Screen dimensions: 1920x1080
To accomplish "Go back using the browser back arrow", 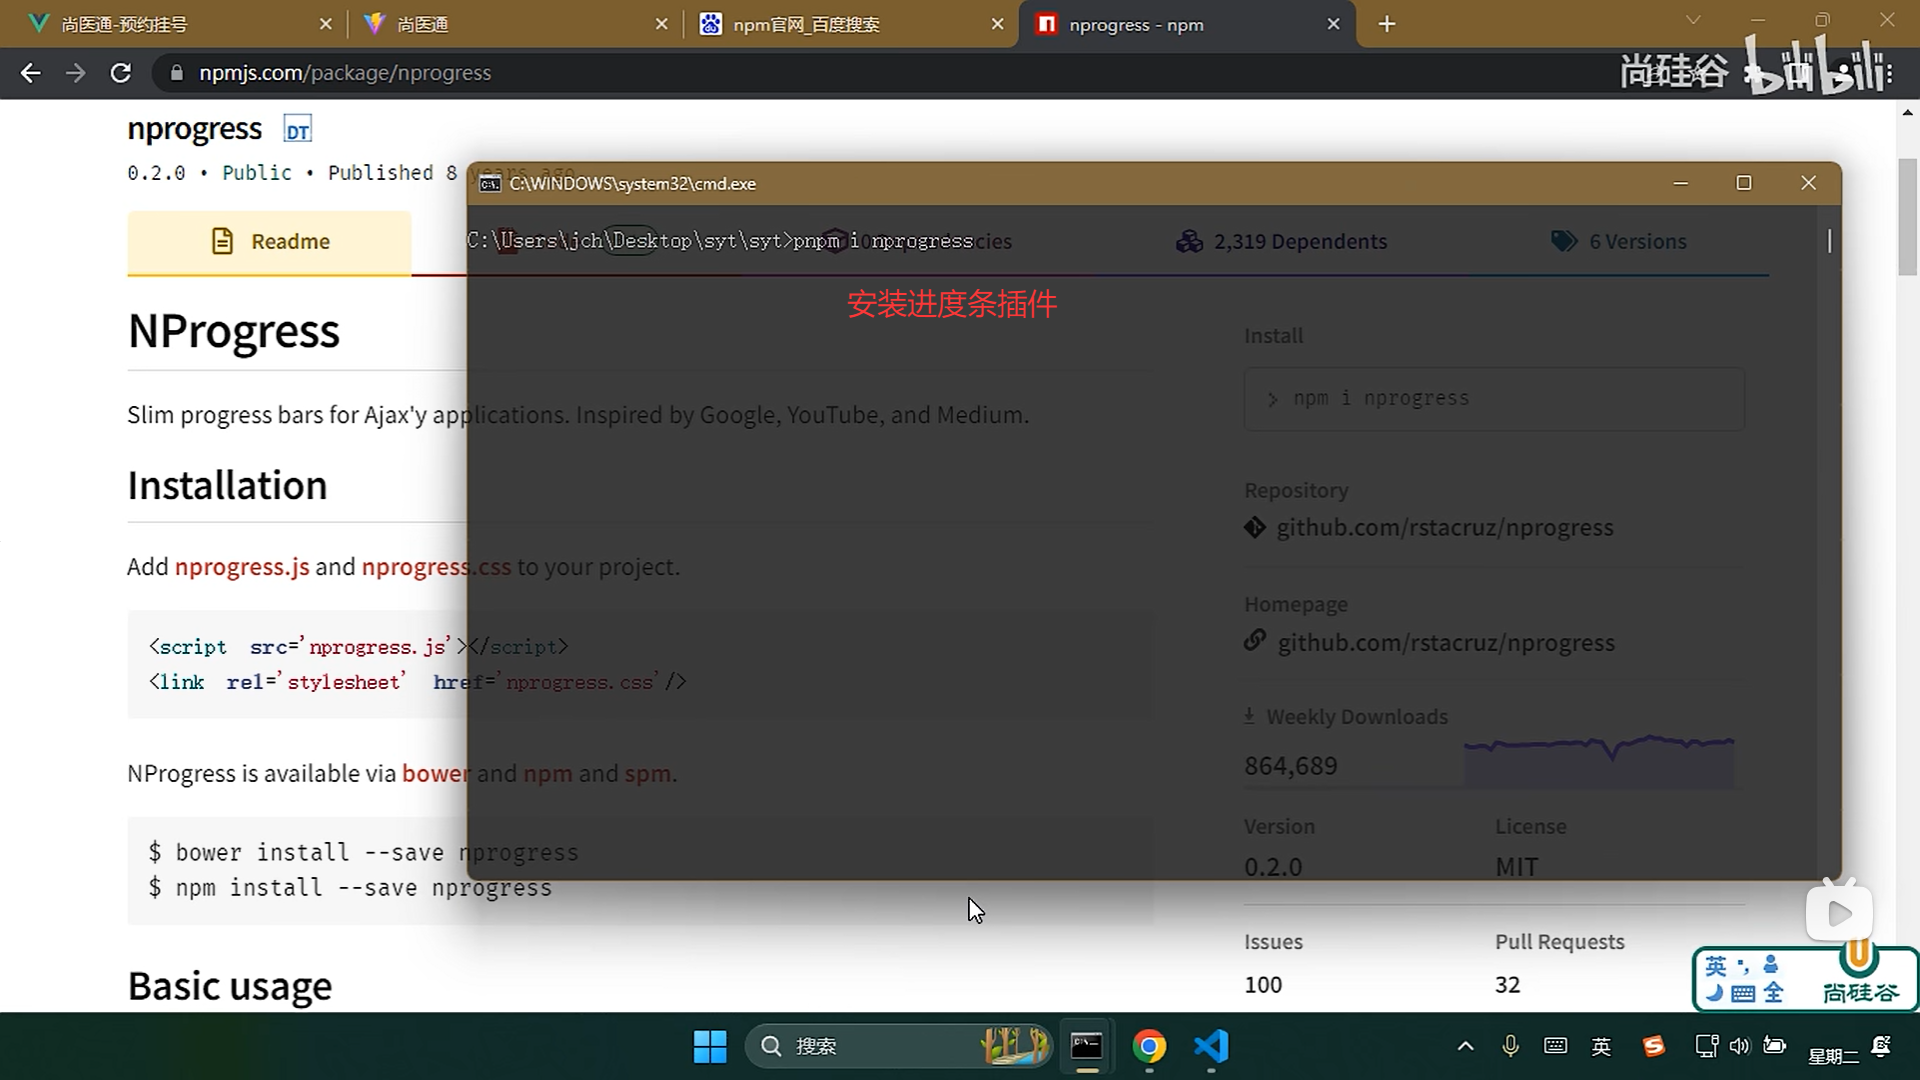I will pyautogui.click(x=31, y=73).
